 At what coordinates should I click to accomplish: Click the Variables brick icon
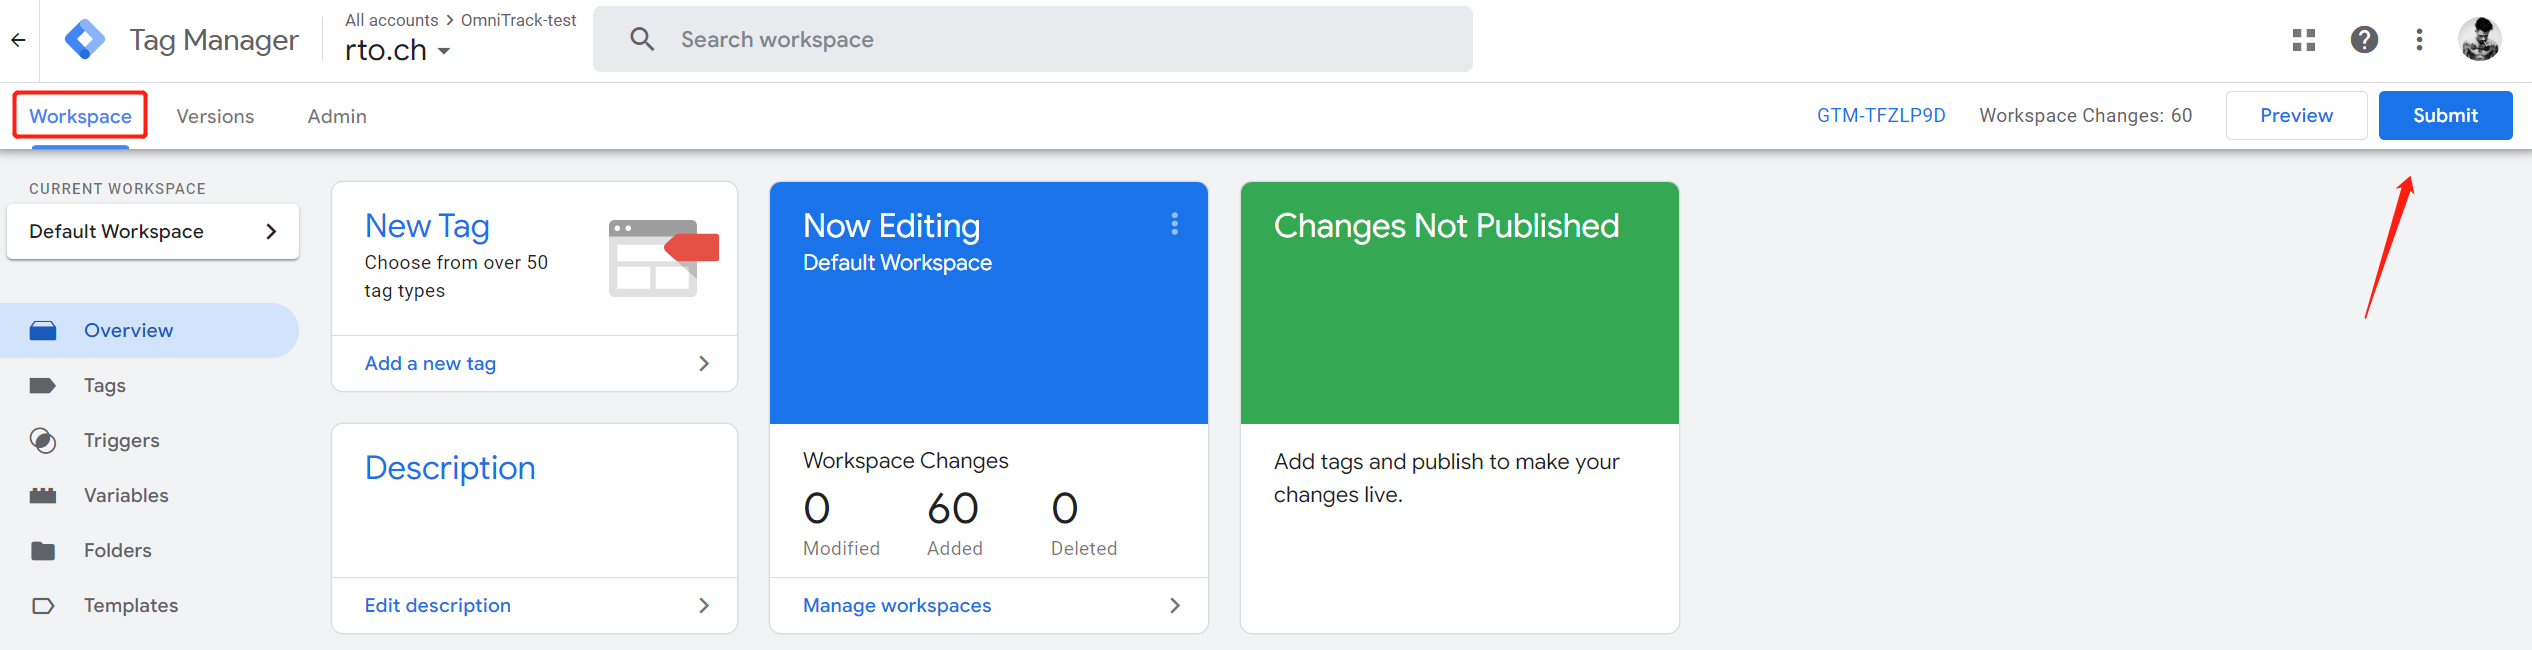click(x=43, y=496)
